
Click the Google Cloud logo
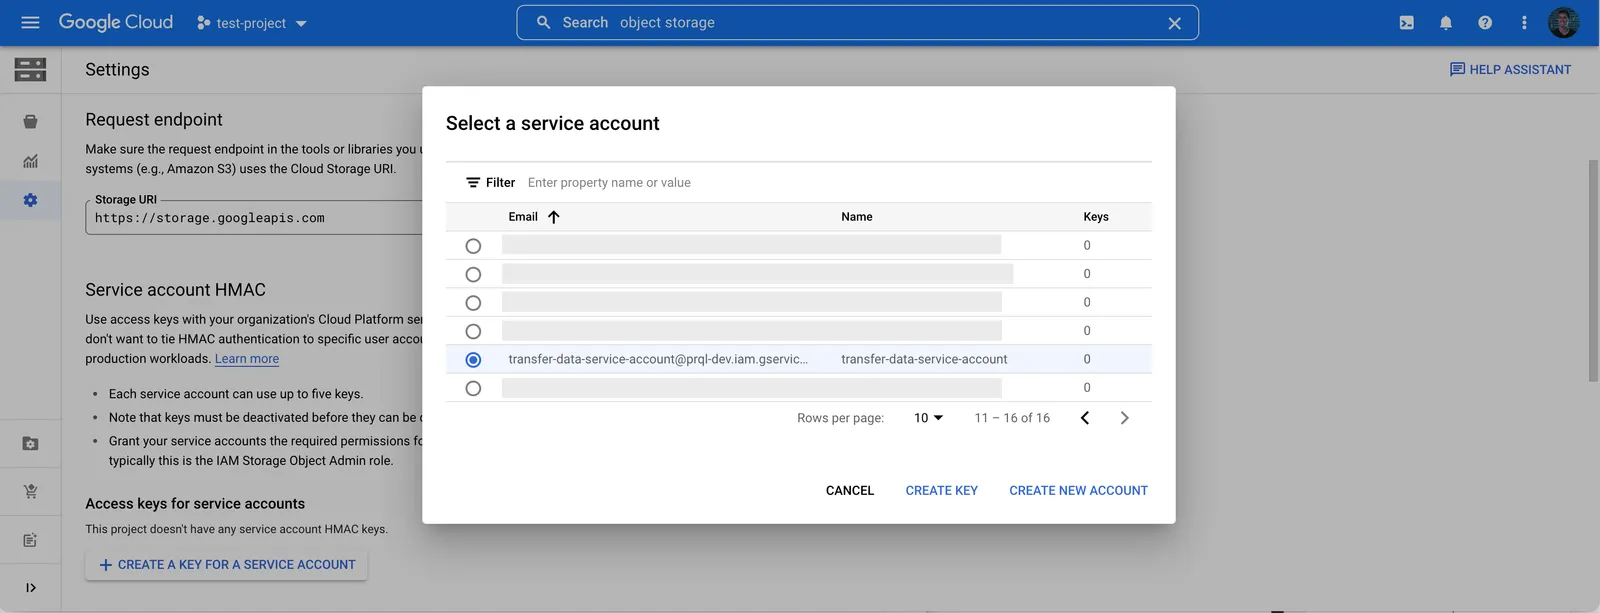click(115, 22)
